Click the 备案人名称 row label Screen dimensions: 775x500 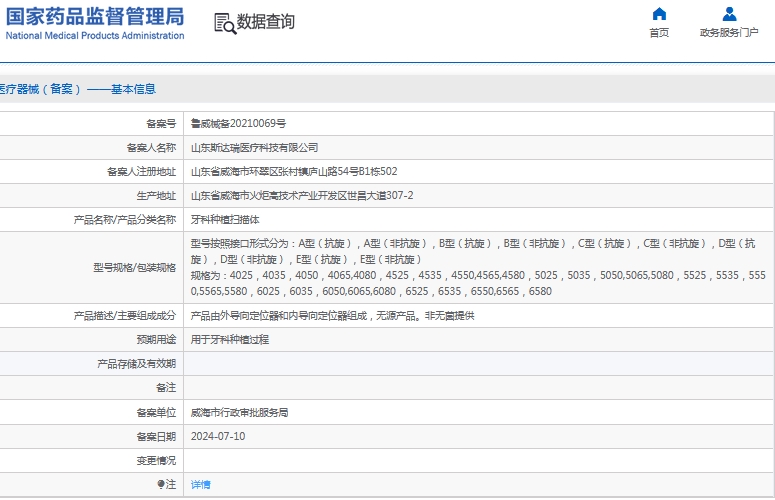[151, 148]
